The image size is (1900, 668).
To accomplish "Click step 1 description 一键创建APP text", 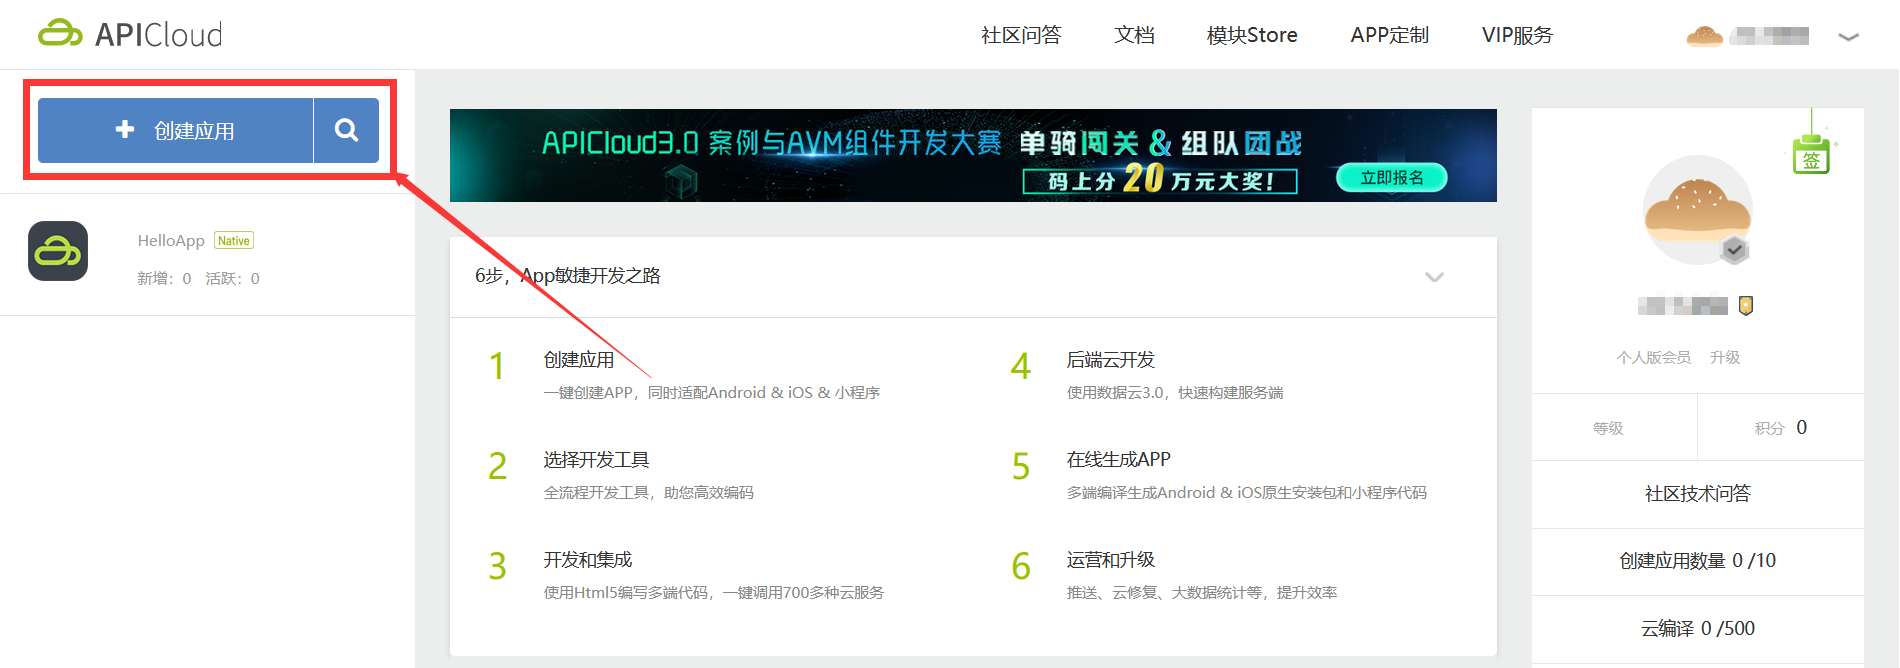I will click(712, 393).
